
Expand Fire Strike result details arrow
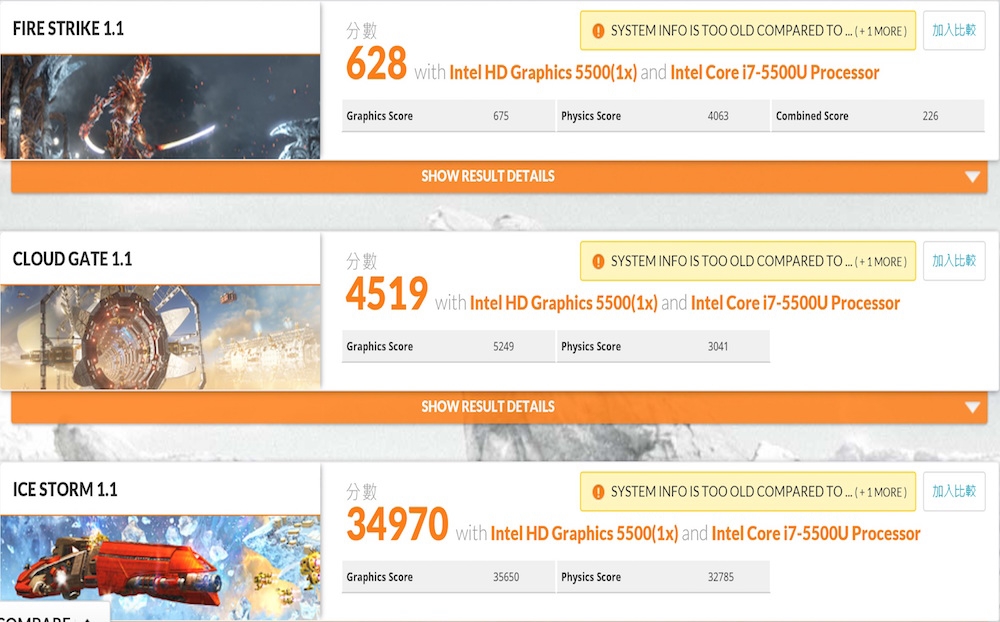(972, 177)
